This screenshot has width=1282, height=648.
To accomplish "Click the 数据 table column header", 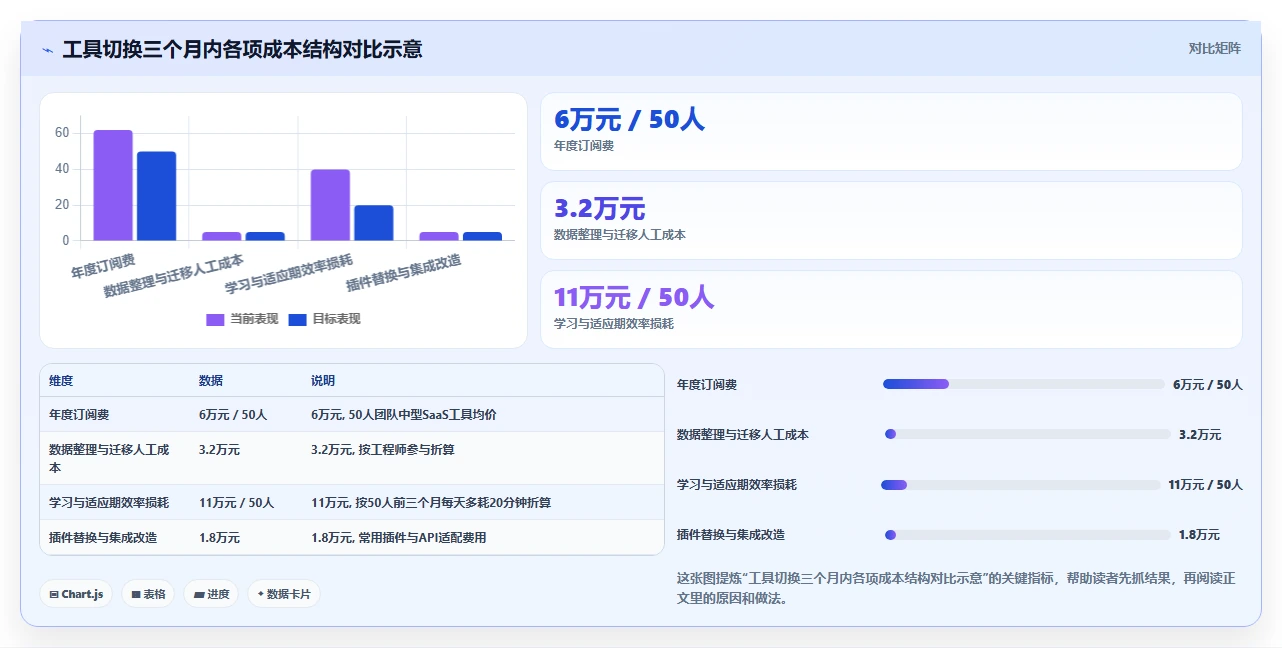I will [211, 381].
